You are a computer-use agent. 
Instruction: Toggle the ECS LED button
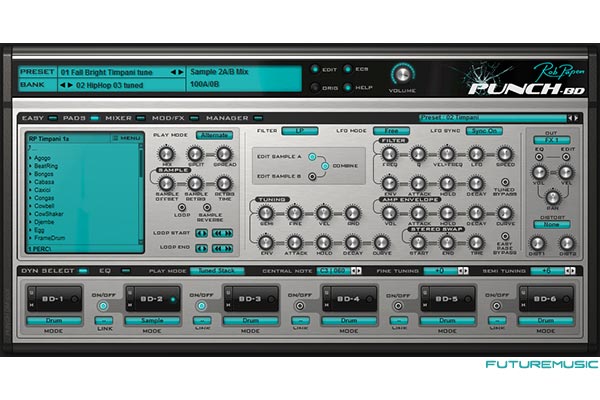pos(348,69)
